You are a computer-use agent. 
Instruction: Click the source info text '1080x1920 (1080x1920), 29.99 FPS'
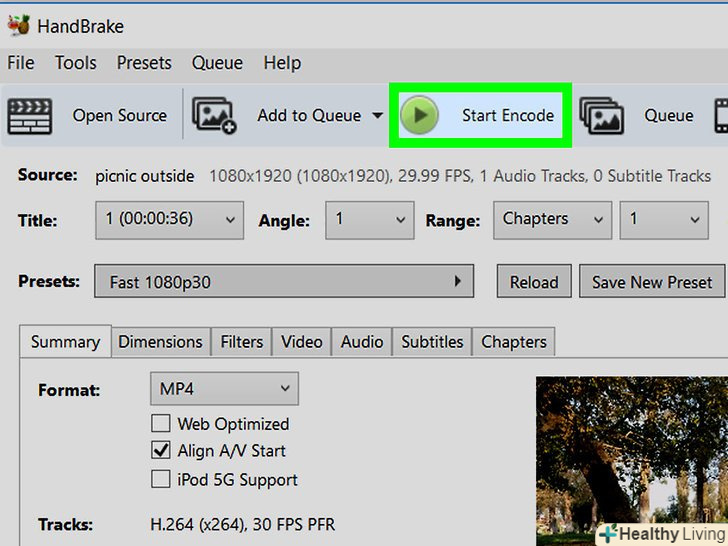tap(341, 176)
